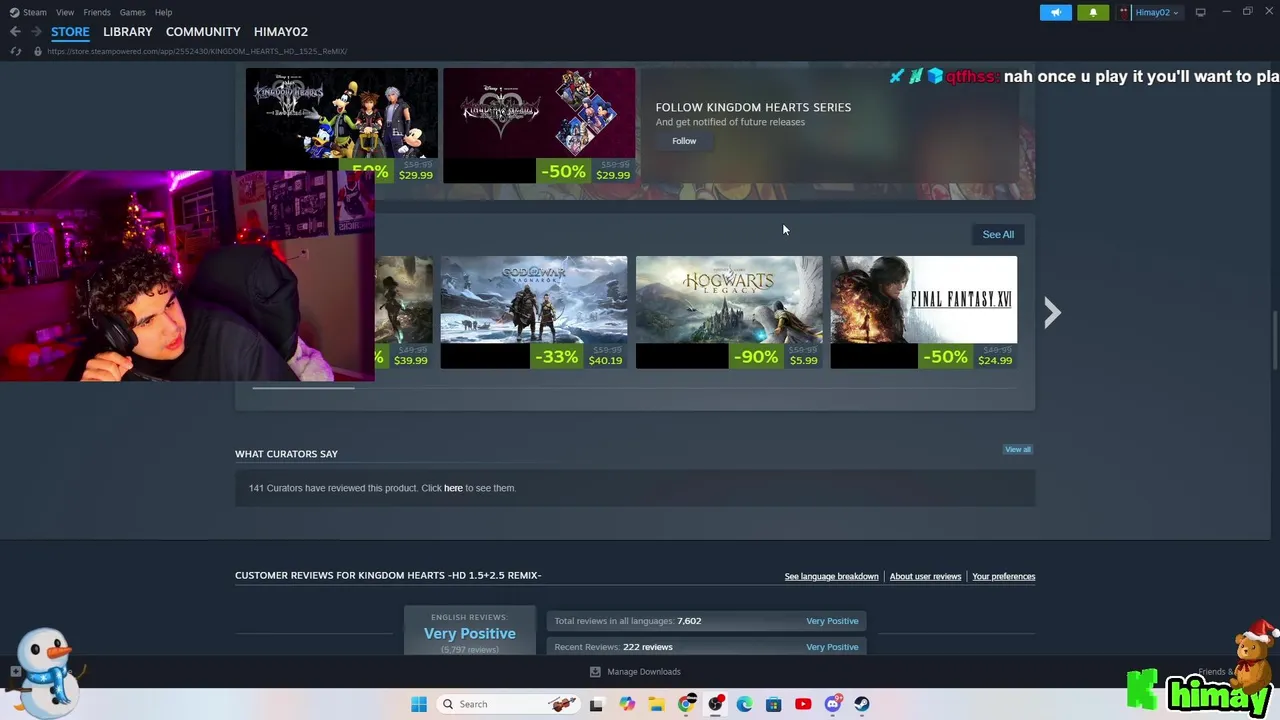
Task: Click English Reviews Very Positive summary
Action: point(470,633)
